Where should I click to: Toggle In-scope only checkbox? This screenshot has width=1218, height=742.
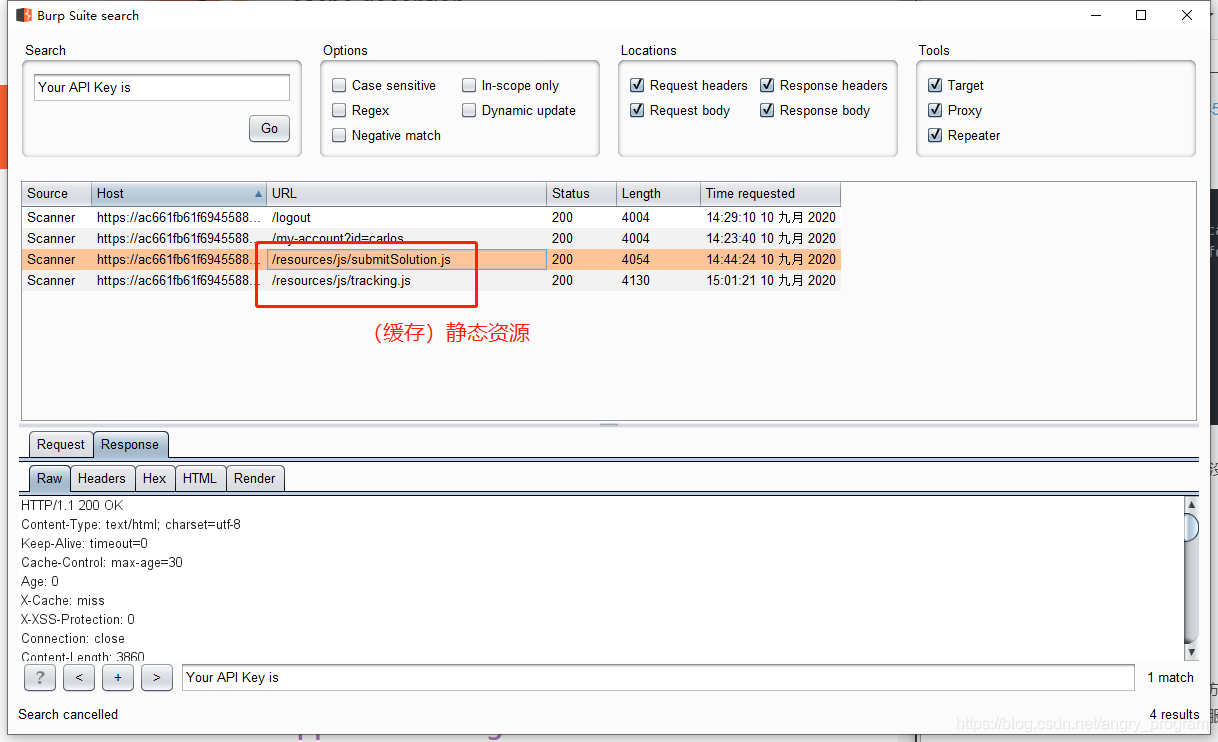pyautogui.click(x=469, y=85)
